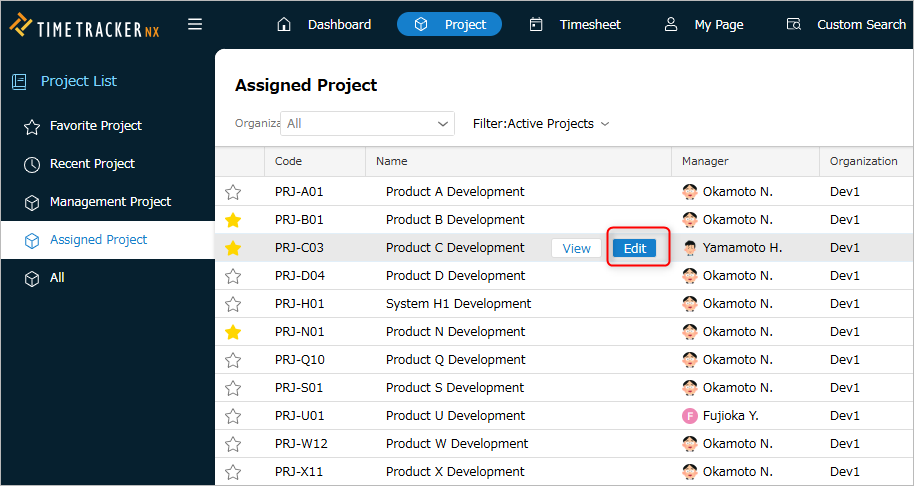Select Favorite Project in the sidebar

click(x=108, y=126)
